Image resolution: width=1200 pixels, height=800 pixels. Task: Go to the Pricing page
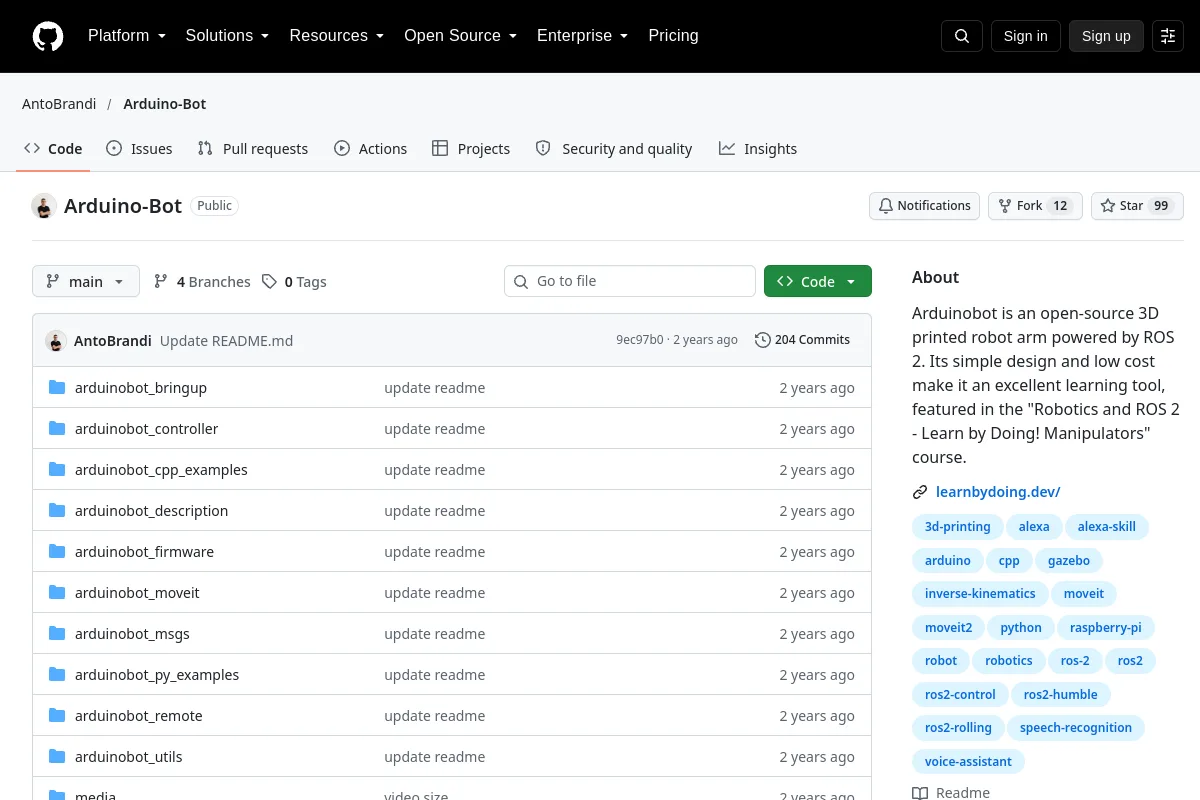(x=674, y=36)
